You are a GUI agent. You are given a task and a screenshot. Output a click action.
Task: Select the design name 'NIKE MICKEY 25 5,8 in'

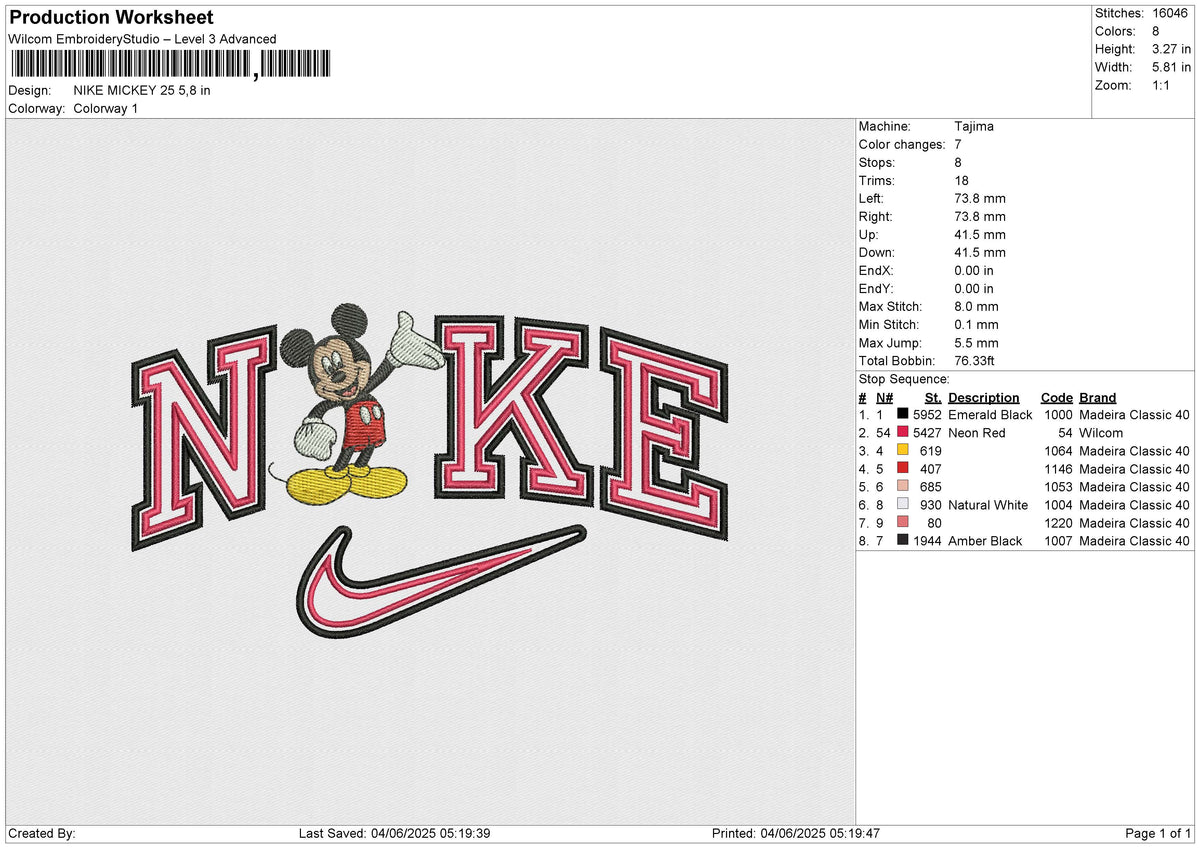pyautogui.click(x=142, y=90)
